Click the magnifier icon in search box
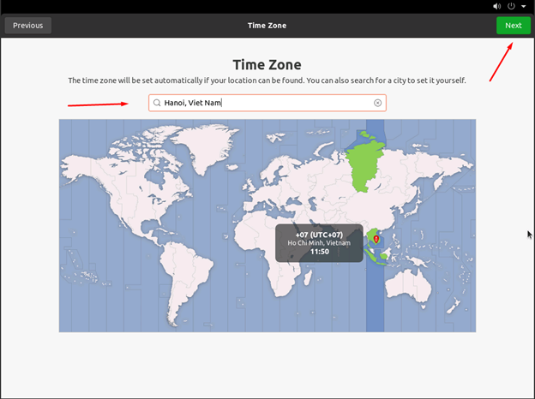The width and height of the screenshot is (535, 399). tap(157, 103)
